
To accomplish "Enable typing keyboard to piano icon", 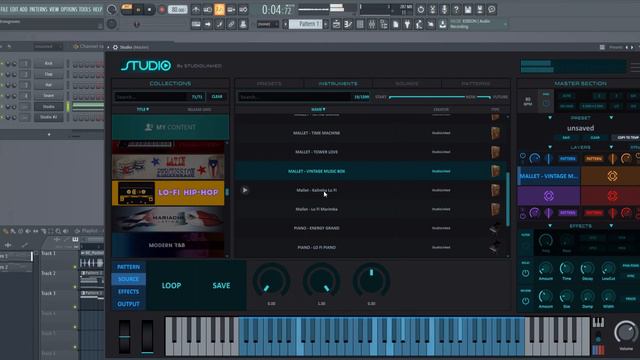I will [x=196, y=24].
